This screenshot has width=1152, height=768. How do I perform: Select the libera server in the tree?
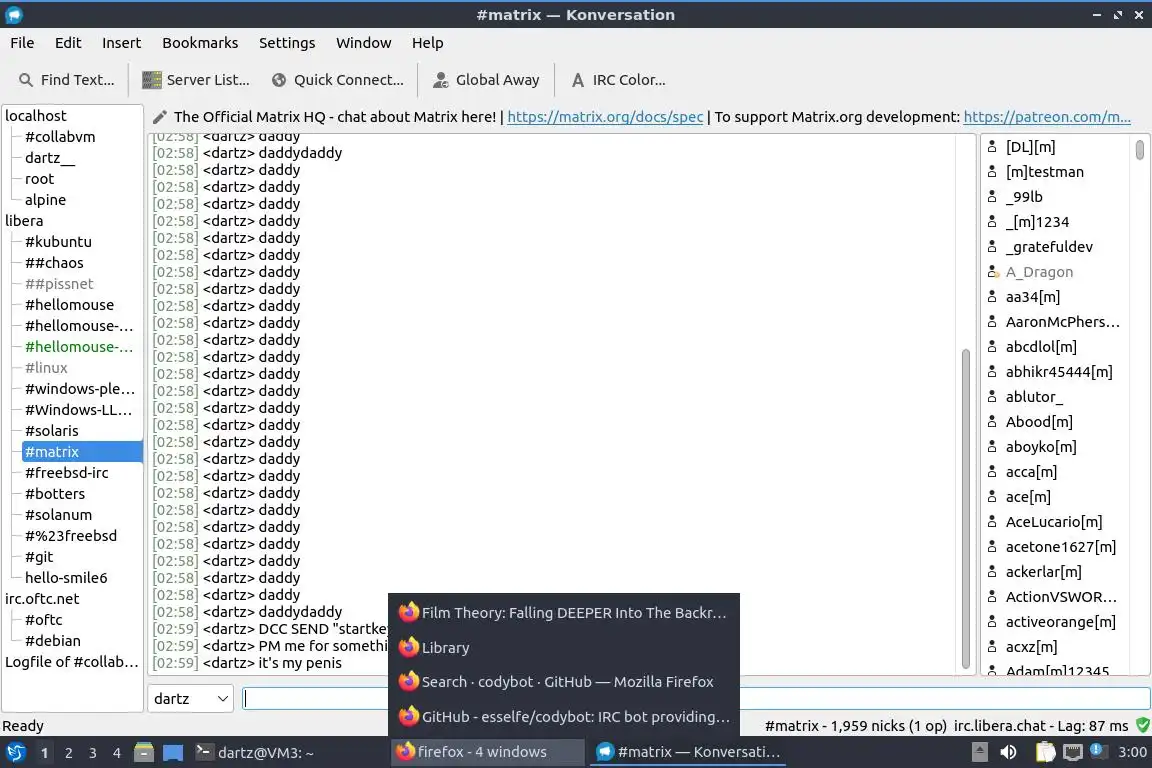[x=24, y=220]
